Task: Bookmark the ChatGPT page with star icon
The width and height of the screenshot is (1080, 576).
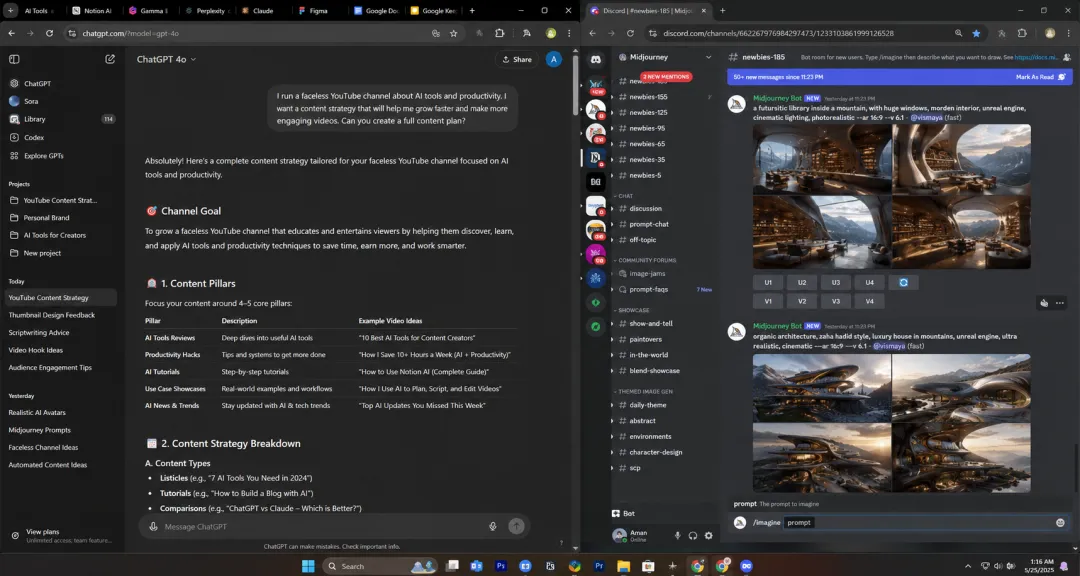Action: (453, 33)
